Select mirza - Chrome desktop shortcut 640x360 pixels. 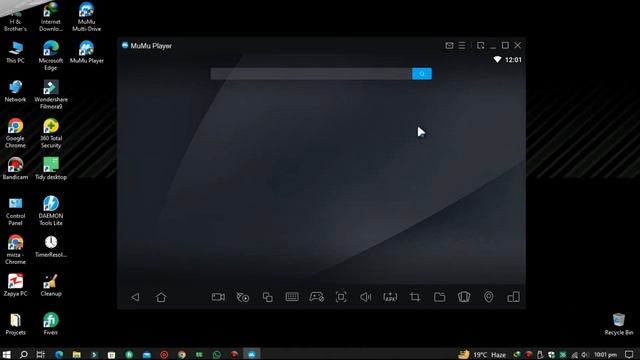(x=15, y=249)
